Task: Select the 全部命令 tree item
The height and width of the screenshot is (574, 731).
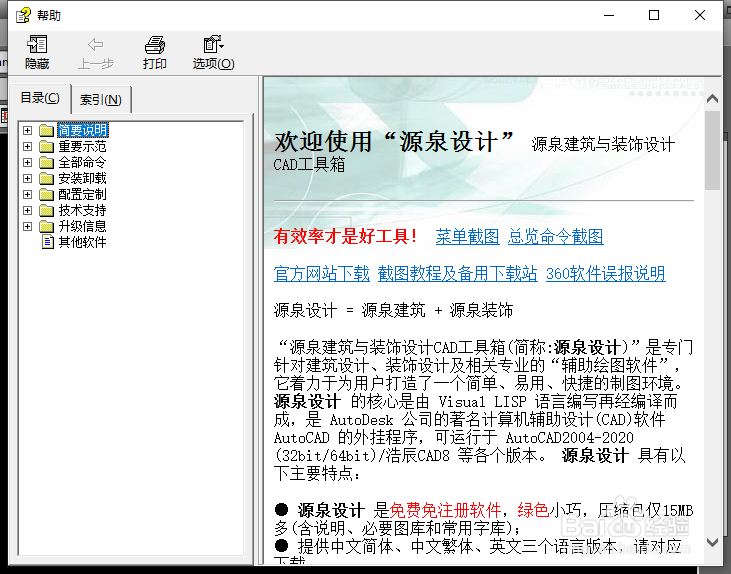Action: coord(83,162)
